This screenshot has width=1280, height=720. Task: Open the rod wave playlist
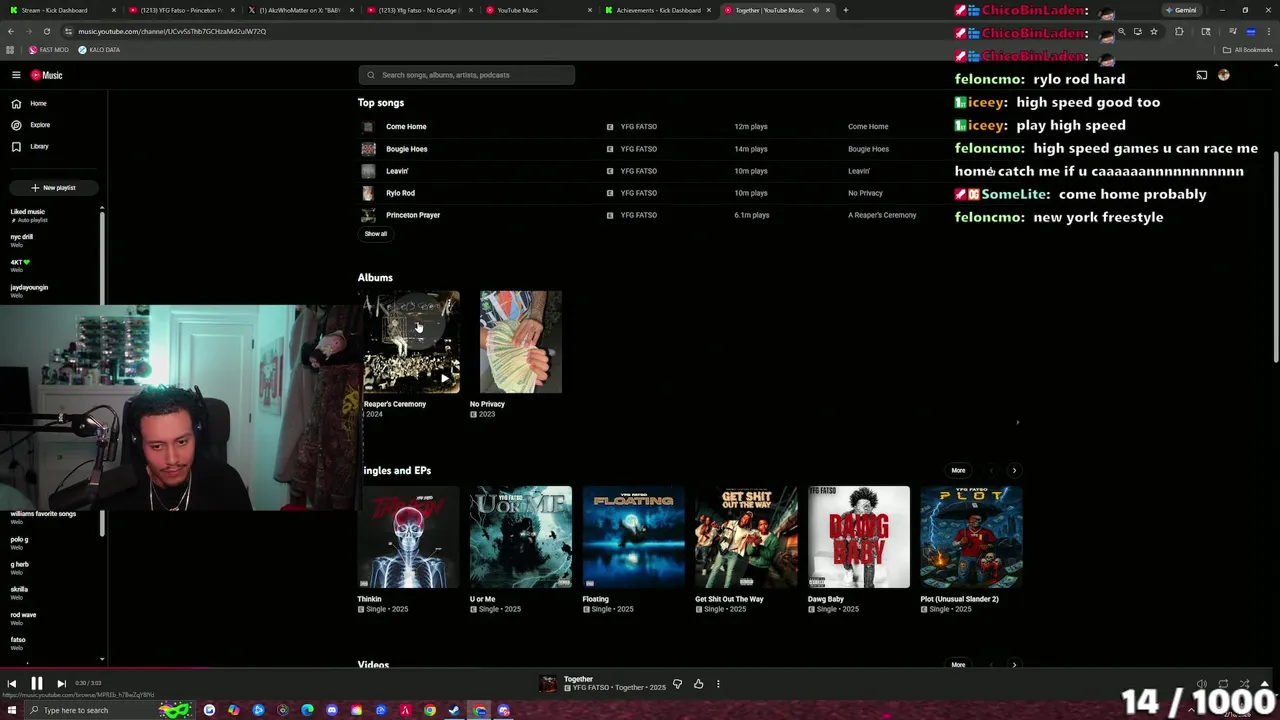point(23,617)
